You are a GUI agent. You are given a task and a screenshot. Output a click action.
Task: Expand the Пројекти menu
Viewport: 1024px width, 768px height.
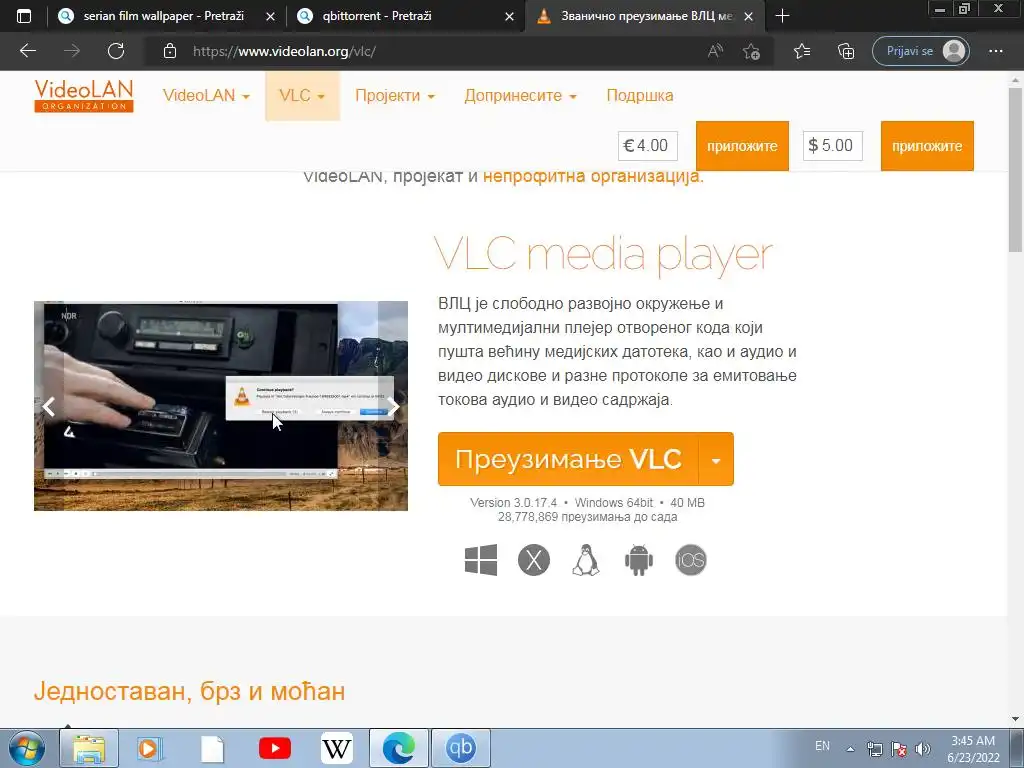pos(395,95)
